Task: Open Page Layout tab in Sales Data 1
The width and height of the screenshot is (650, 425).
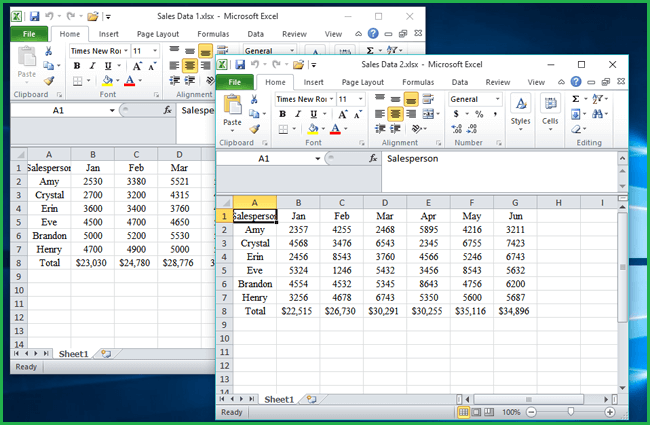Action: (x=160, y=33)
